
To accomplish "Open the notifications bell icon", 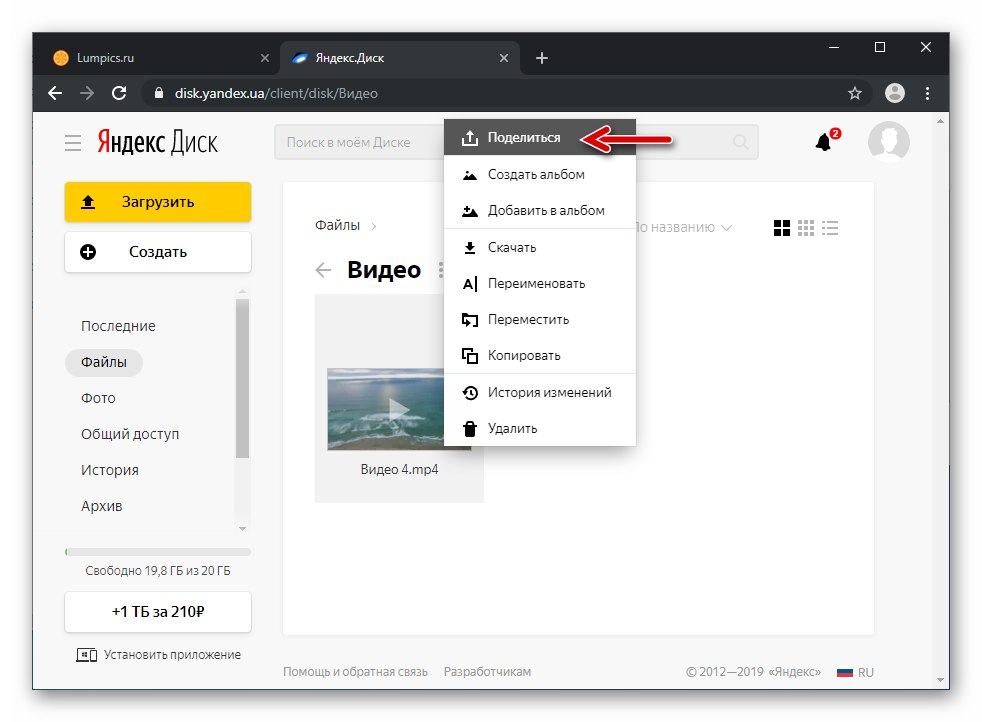I will pyautogui.click(x=826, y=142).
